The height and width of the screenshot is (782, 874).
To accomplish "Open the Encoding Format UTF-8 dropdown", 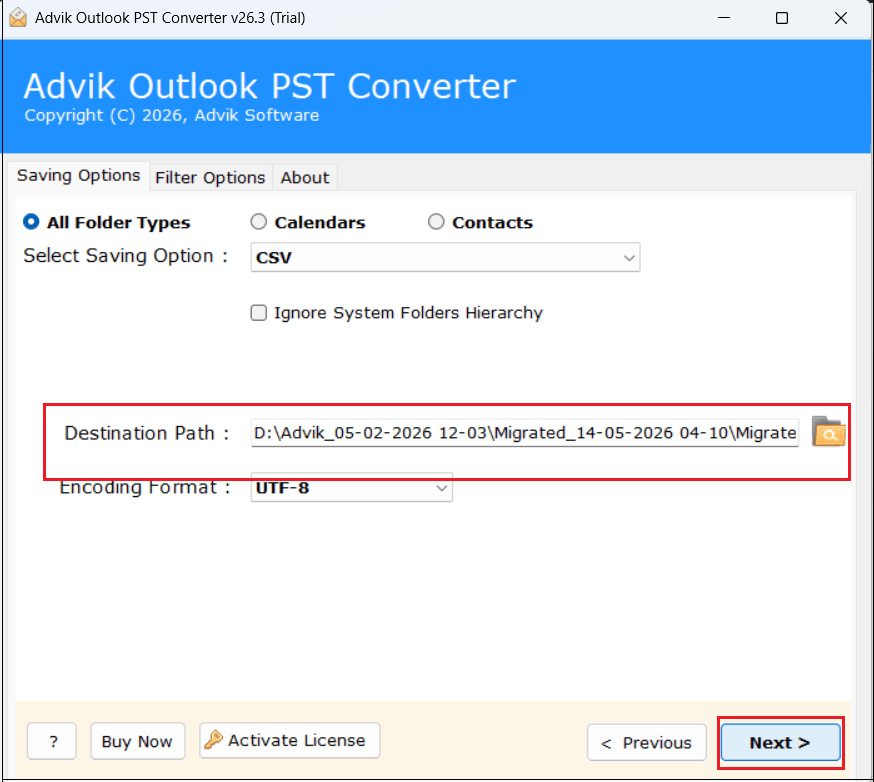I will (352, 488).
